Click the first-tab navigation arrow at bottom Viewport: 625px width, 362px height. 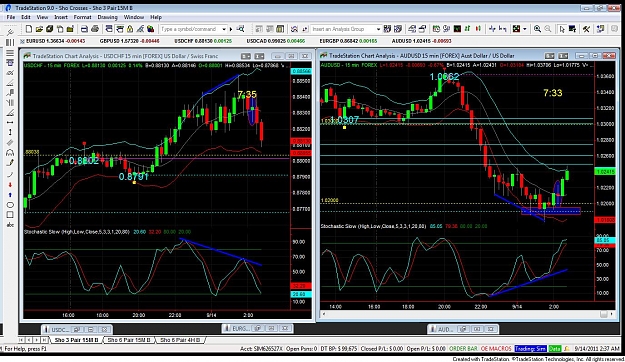(22, 340)
